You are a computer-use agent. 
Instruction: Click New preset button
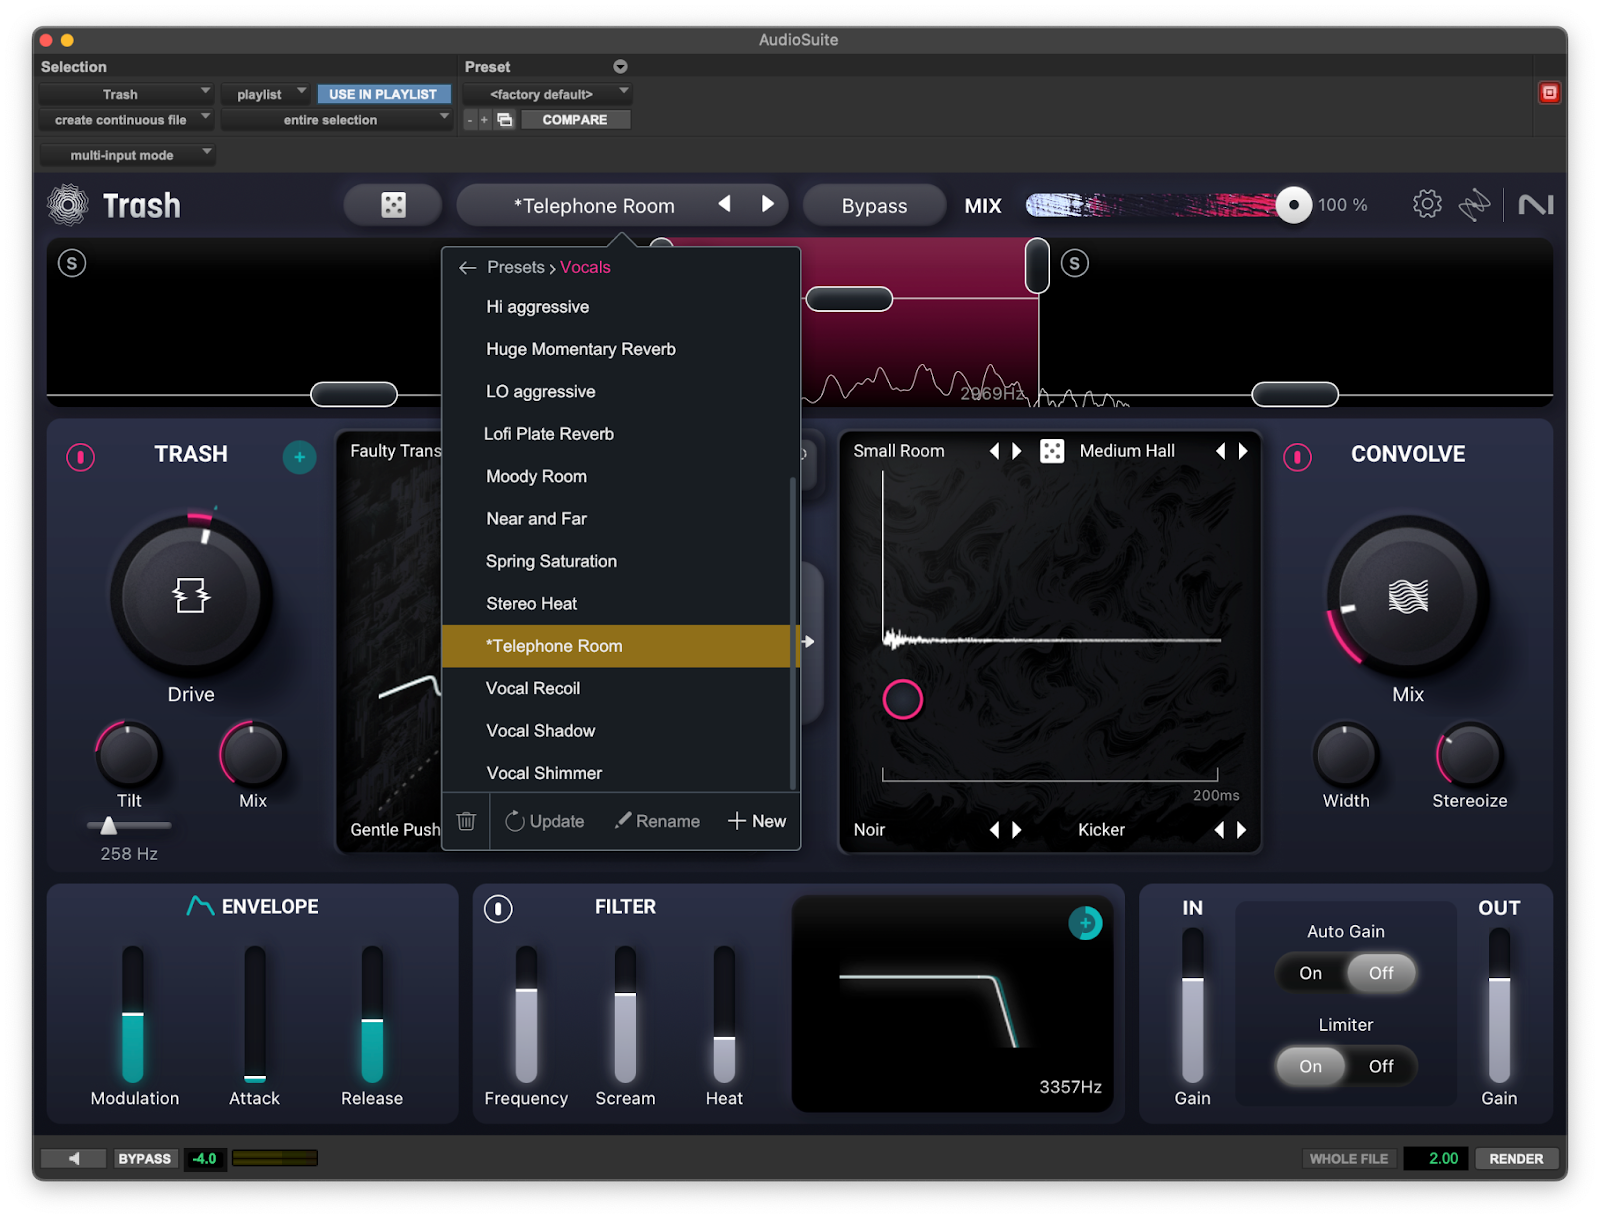pyautogui.click(x=757, y=821)
